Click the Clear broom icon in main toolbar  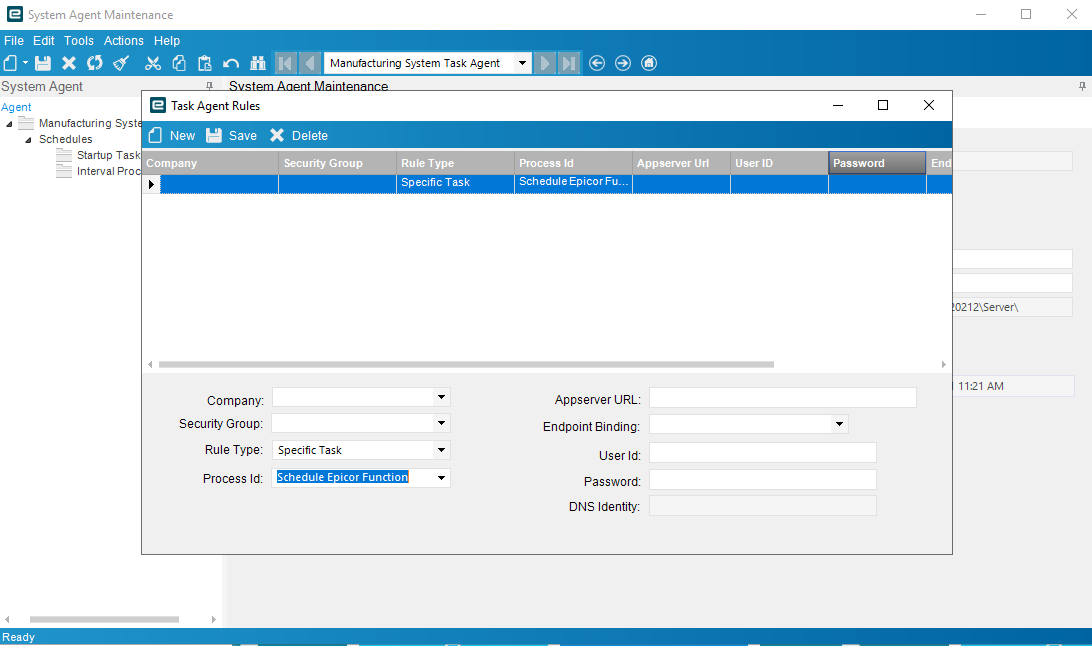[x=121, y=63]
